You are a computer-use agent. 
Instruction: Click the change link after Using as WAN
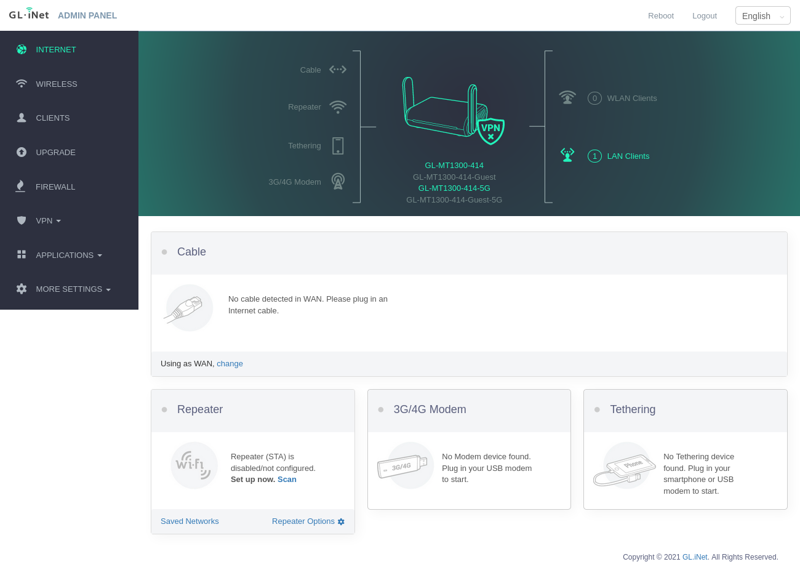point(230,363)
